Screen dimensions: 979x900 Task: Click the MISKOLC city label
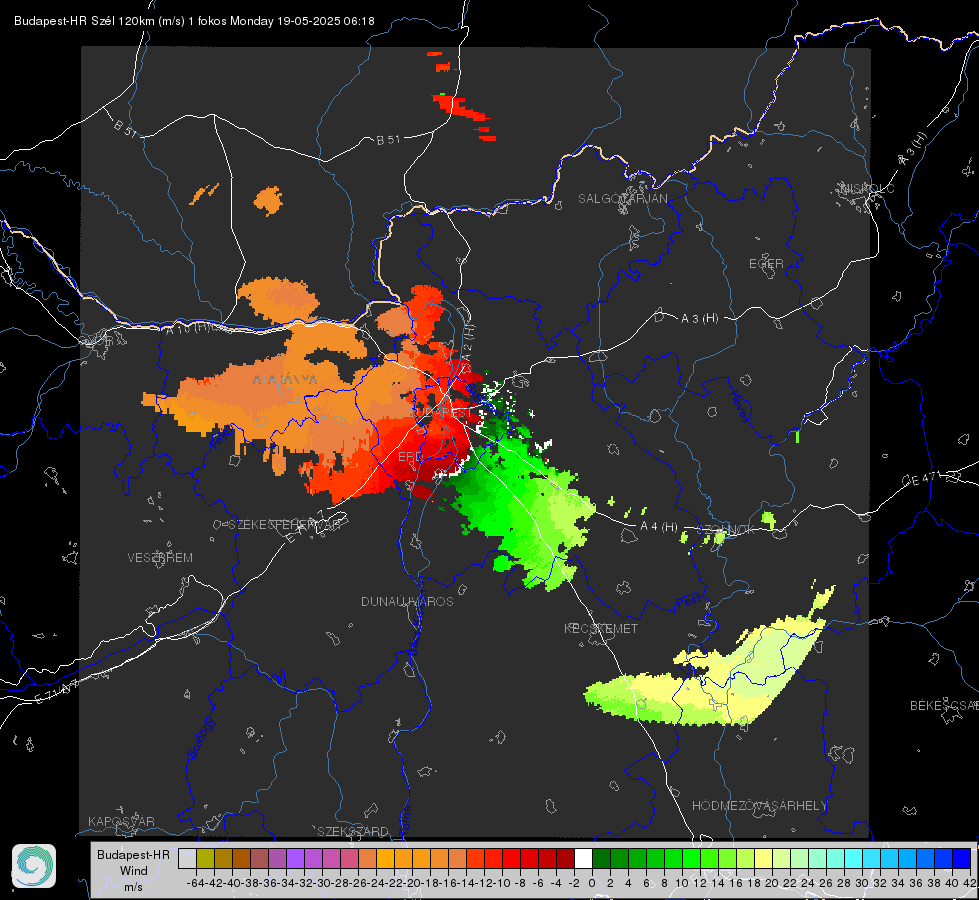[x=867, y=188]
